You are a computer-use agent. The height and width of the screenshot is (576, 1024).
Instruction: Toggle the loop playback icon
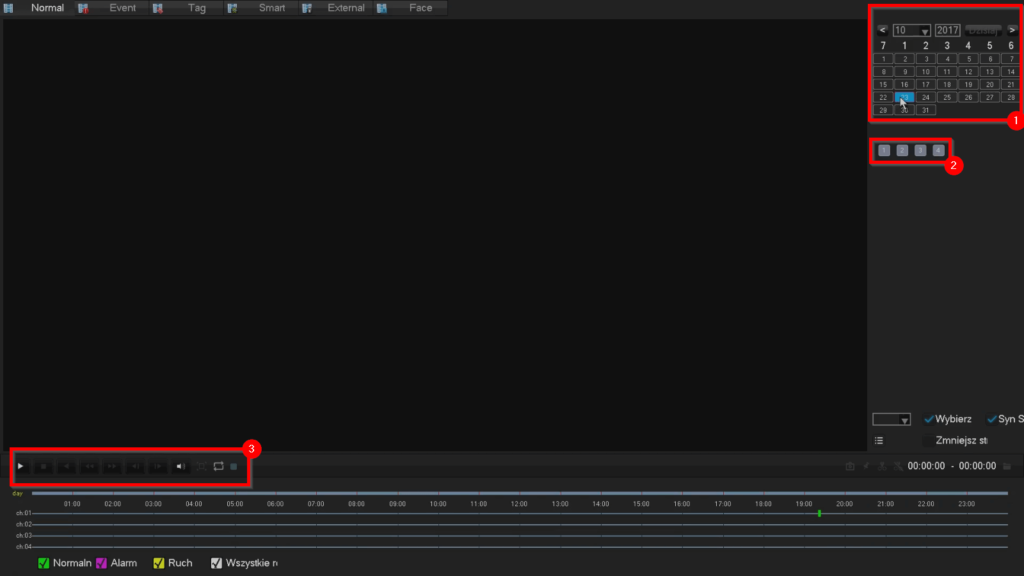coord(218,466)
